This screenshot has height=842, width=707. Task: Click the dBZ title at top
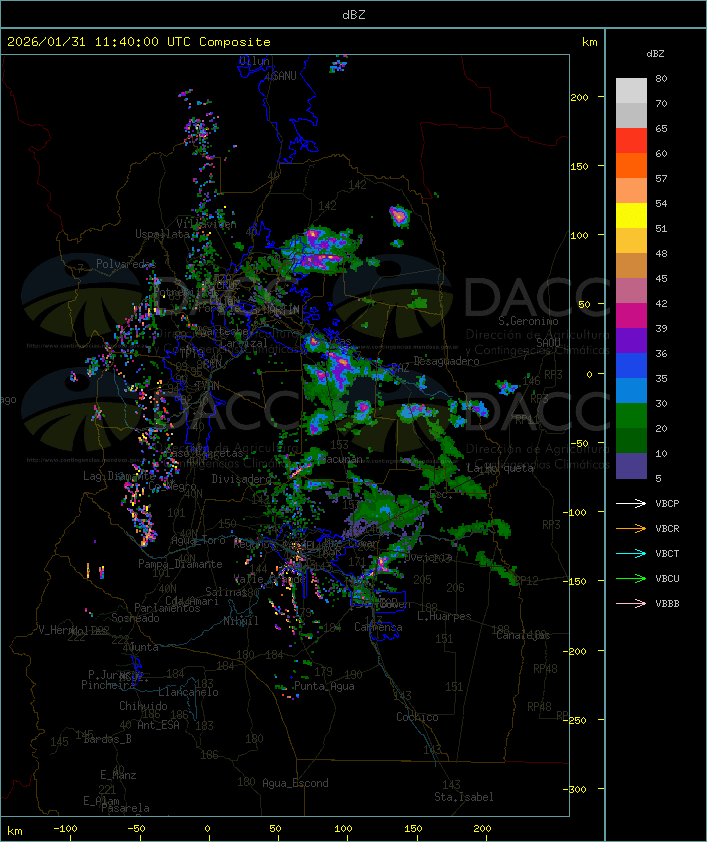click(353, 14)
